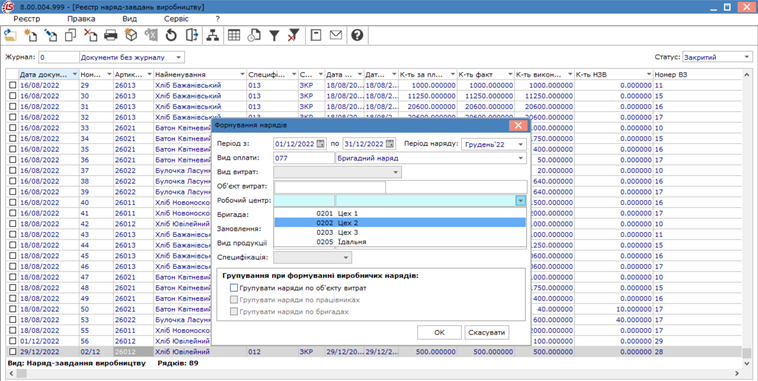This screenshot has width=758, height=381.
Task: Click the envelope mail icon
Action: pos(336,35)
